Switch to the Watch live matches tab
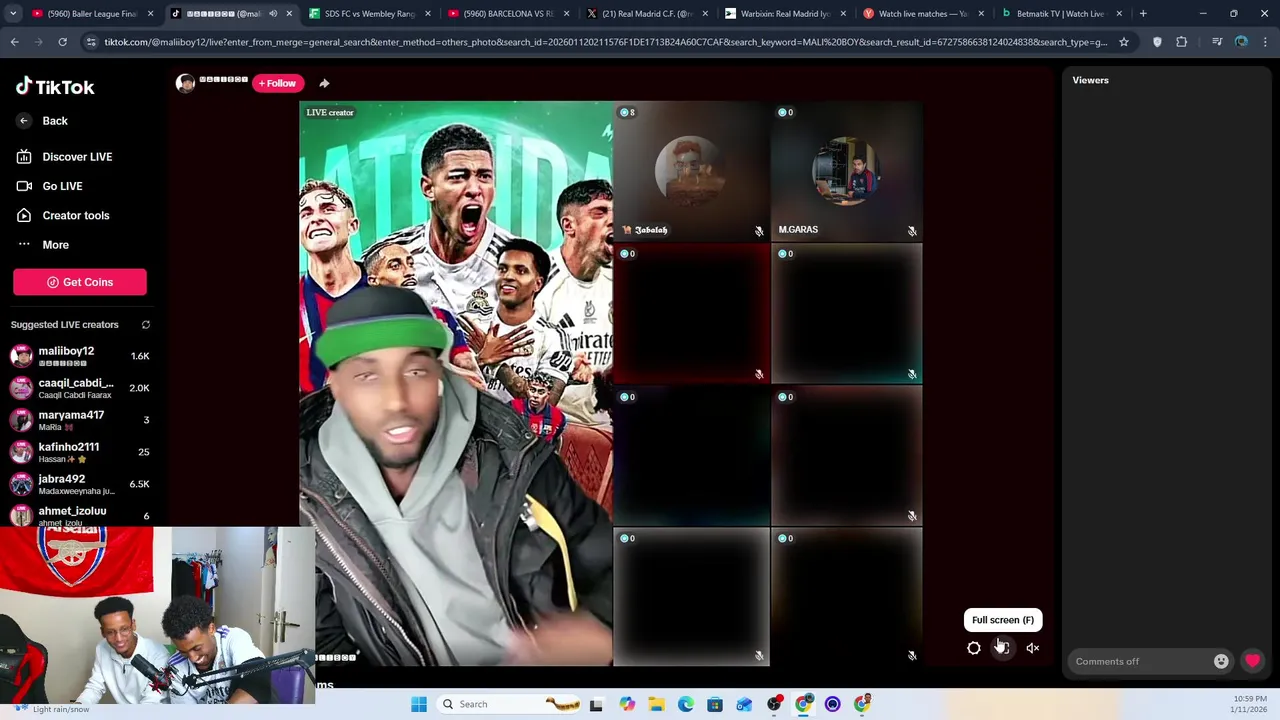1280x720 pixels. [x=923, y=14]
